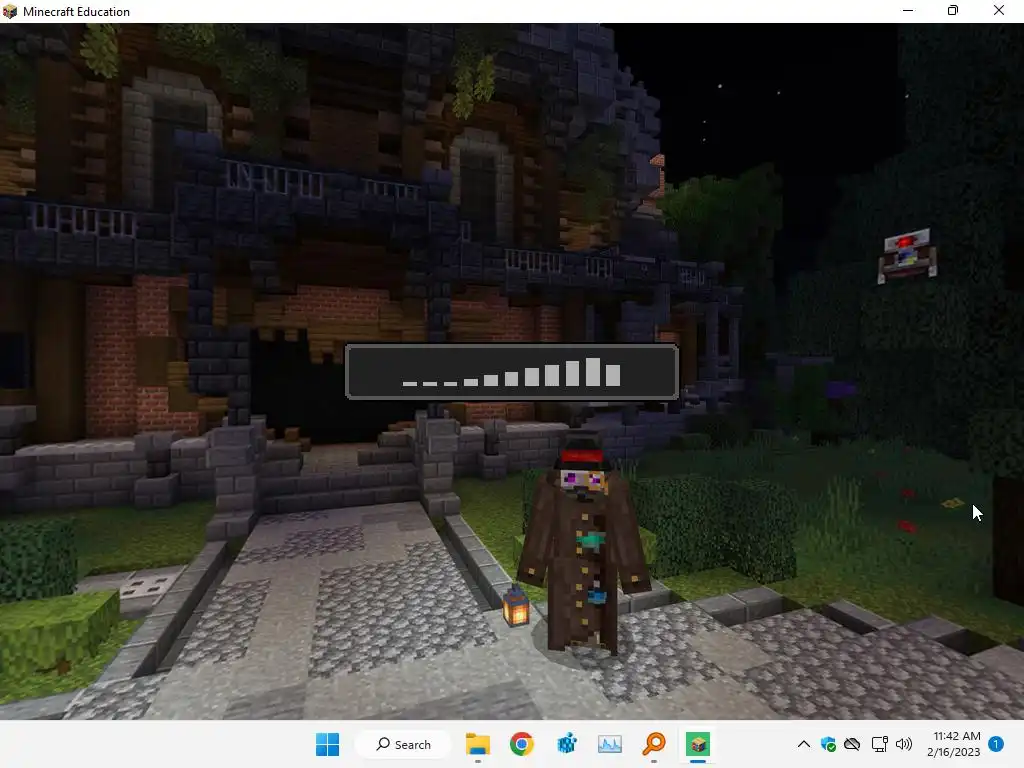Screen dimensions: 1024x768
Task: Click the cloud sync off tray icon
Action: pyautogui.click(x=852, y=744)
